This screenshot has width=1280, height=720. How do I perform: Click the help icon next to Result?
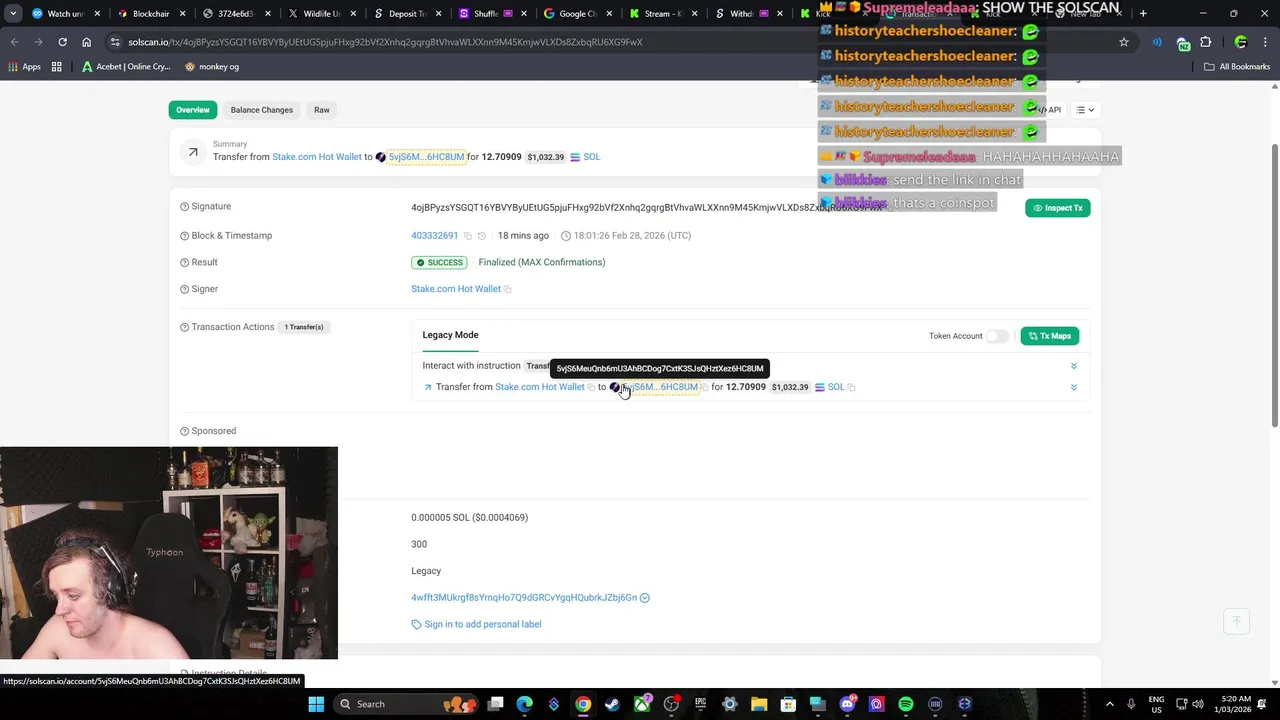click(184, 262)
